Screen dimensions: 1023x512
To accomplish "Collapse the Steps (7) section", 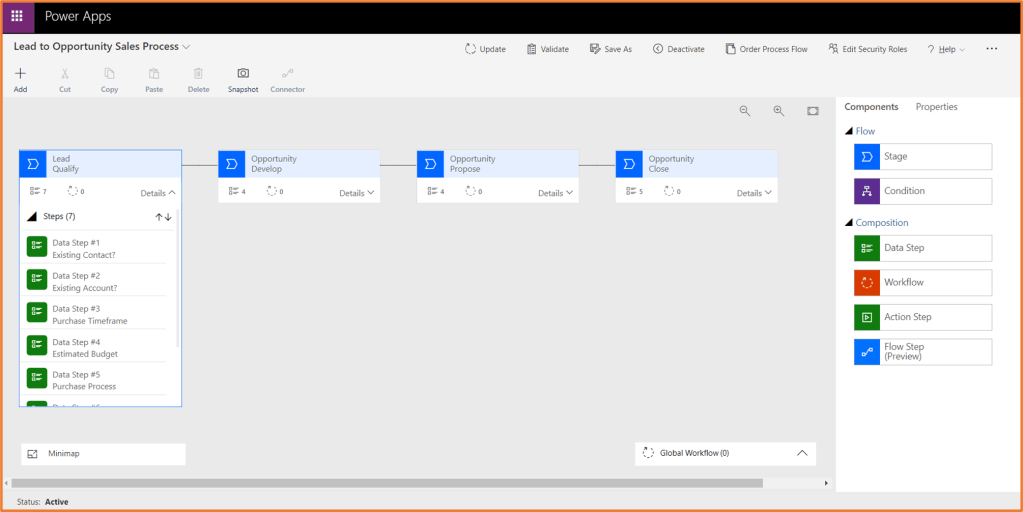I will [32, 217].
